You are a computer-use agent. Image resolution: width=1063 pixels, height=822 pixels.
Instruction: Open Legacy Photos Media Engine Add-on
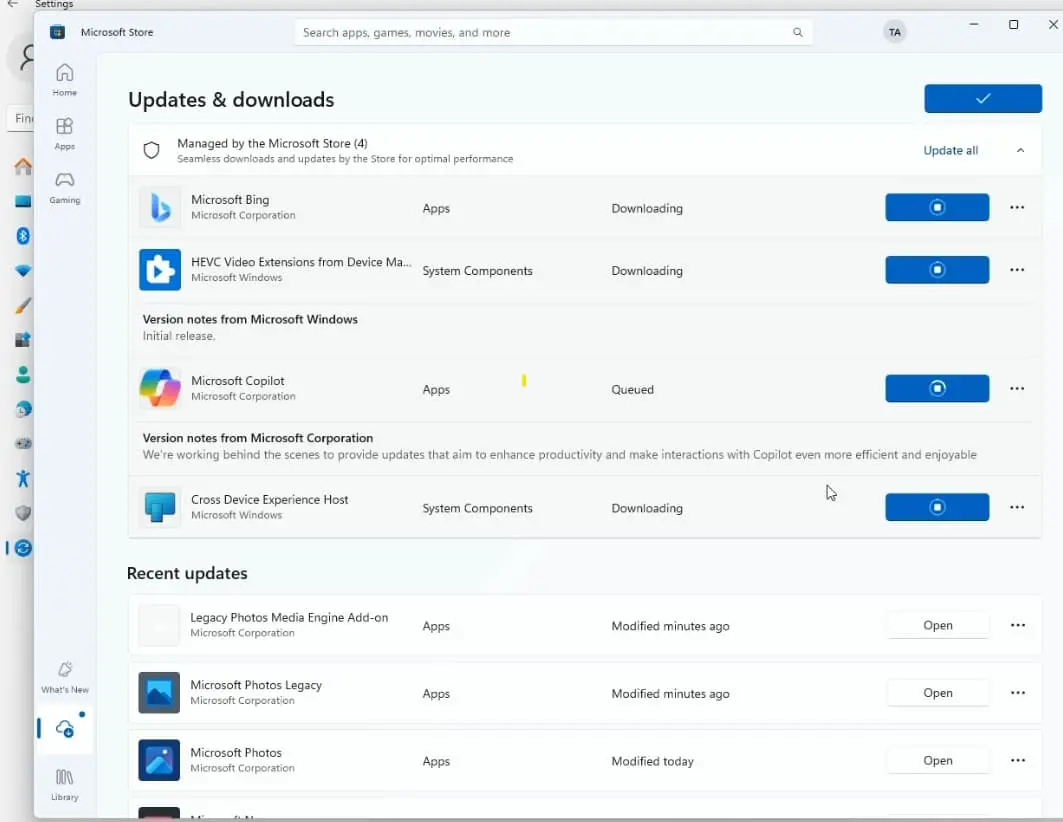[x=938, y=625]
